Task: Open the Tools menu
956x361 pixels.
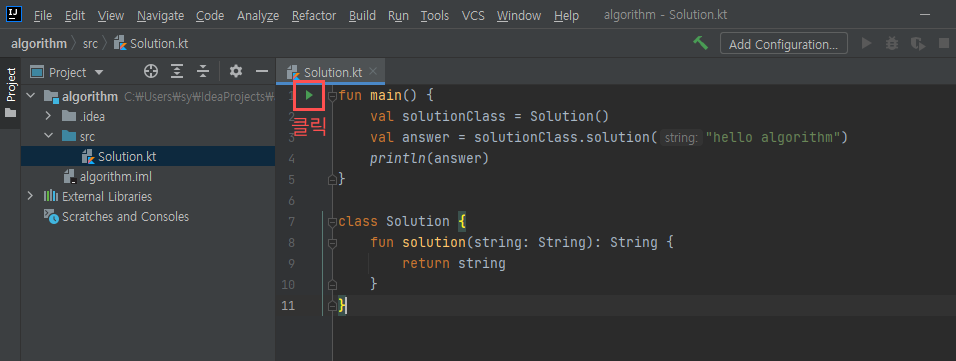Action: (435, 15)
